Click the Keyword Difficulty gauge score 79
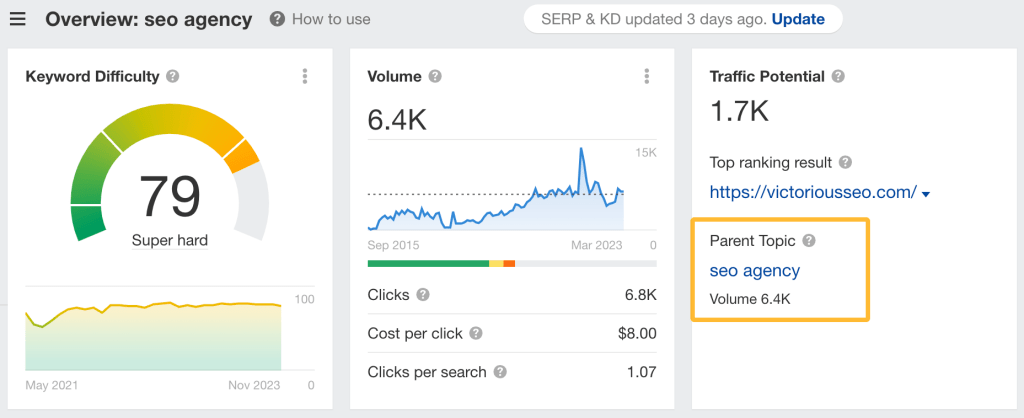Viewport: 1024px width, 418px height. coord(170,197)
